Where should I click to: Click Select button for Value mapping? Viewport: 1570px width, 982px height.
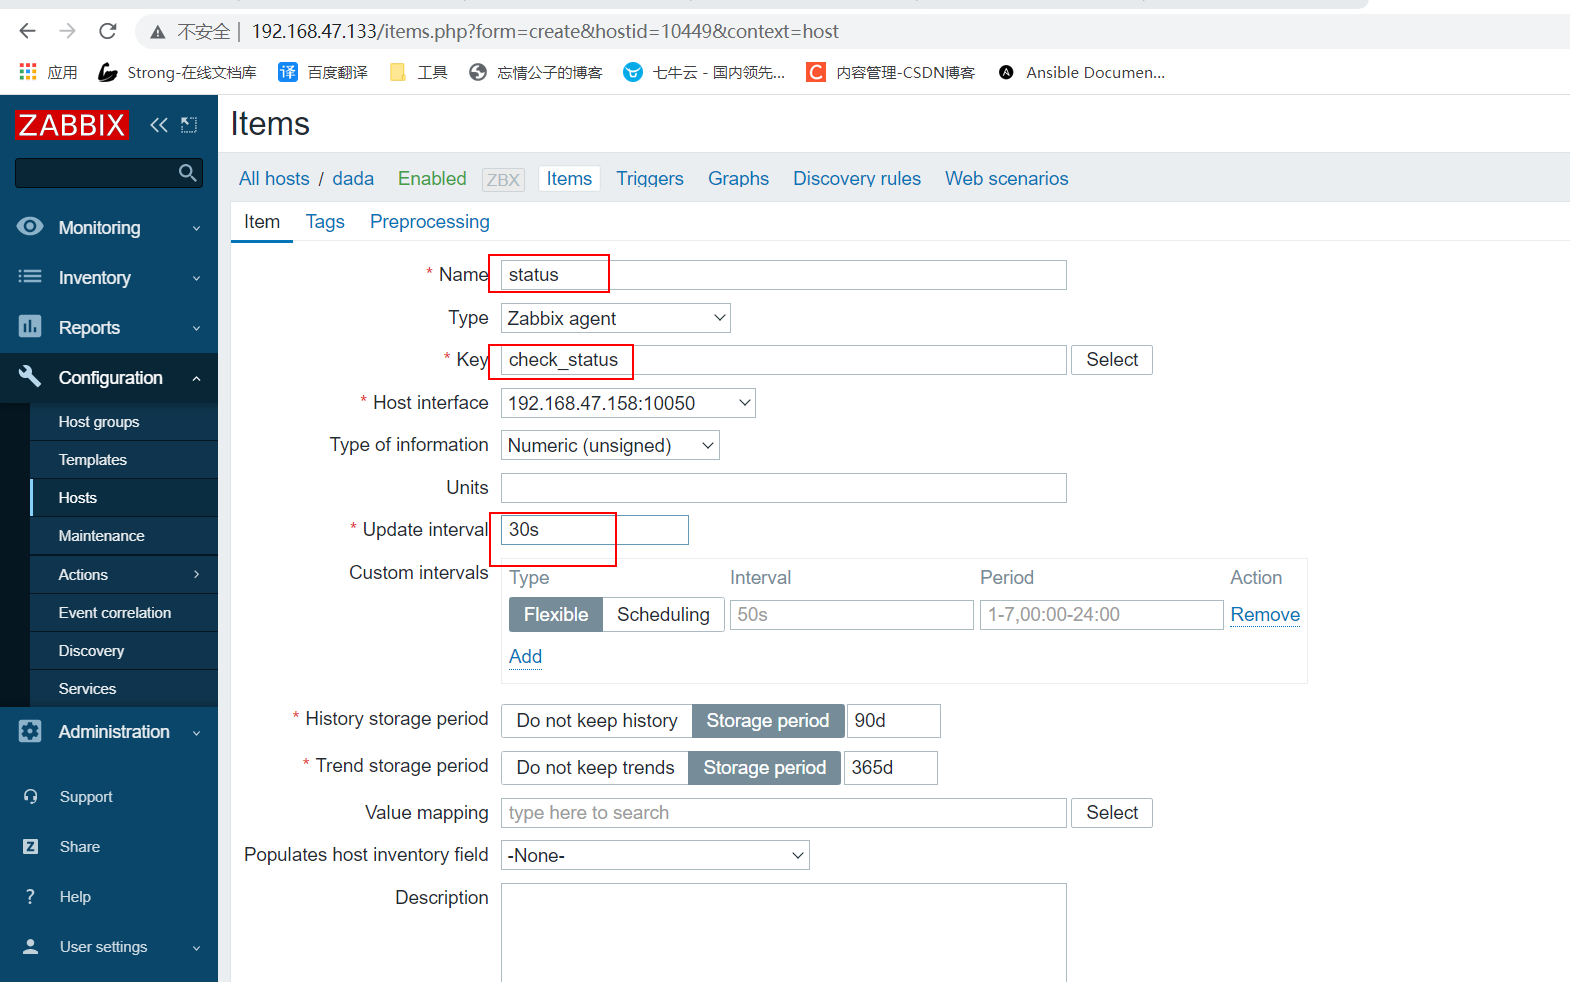click(x=1112, y=813)
